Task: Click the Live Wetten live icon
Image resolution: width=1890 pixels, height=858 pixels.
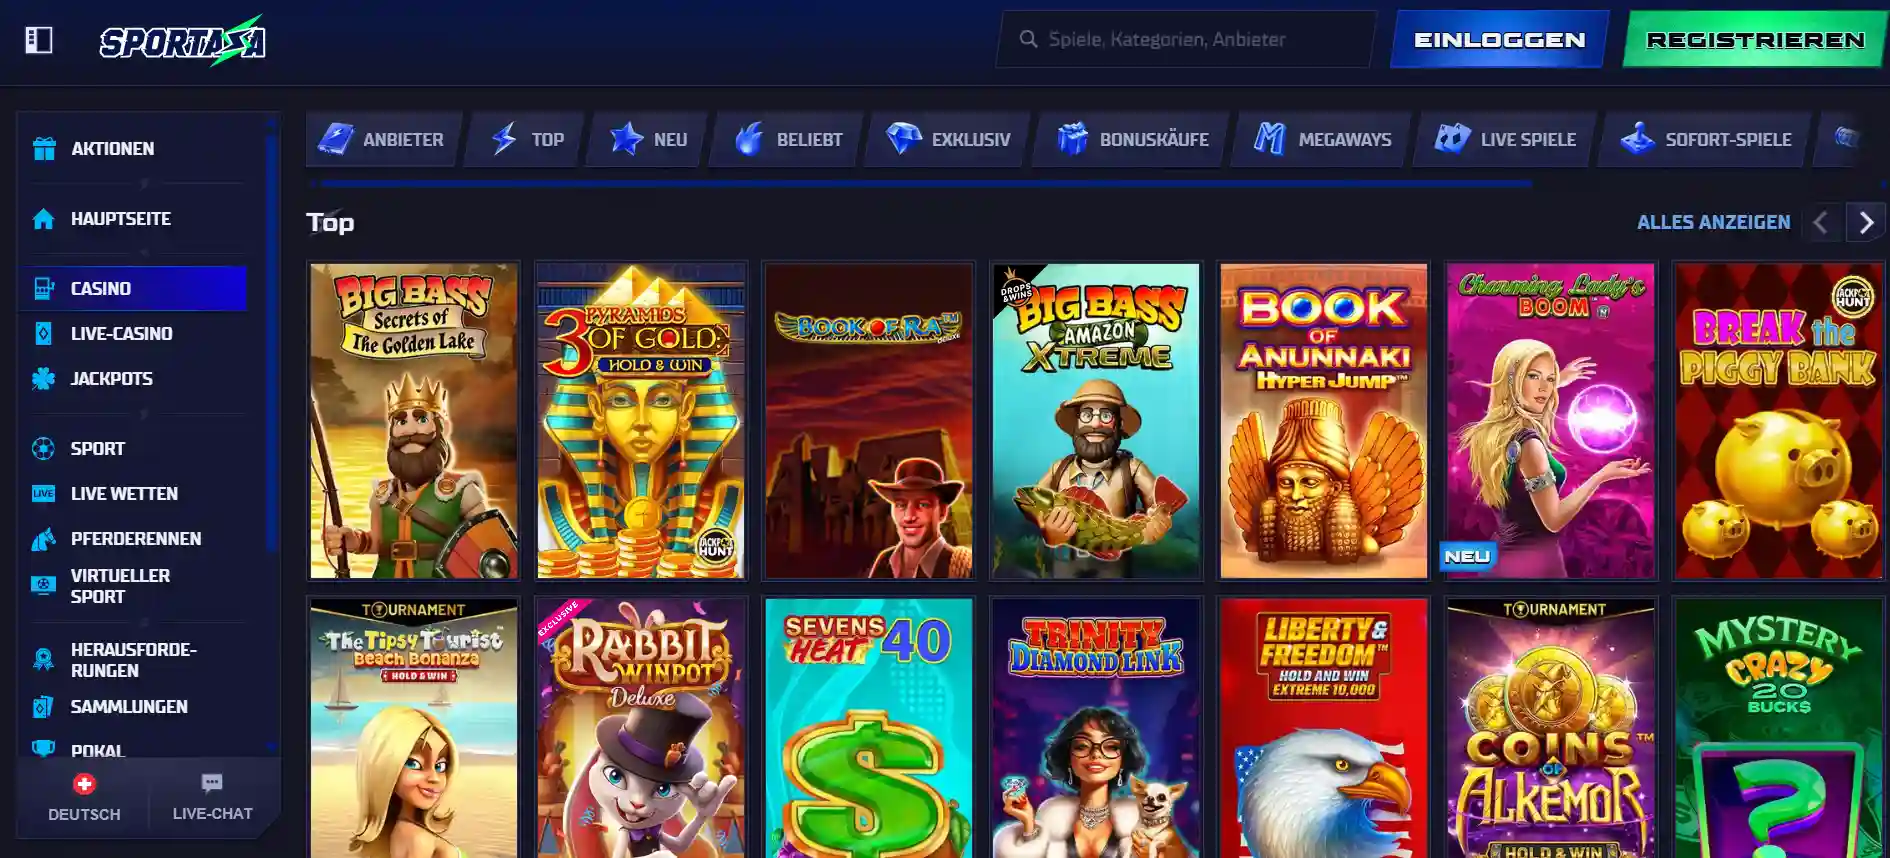Action: tap(44, 493)
